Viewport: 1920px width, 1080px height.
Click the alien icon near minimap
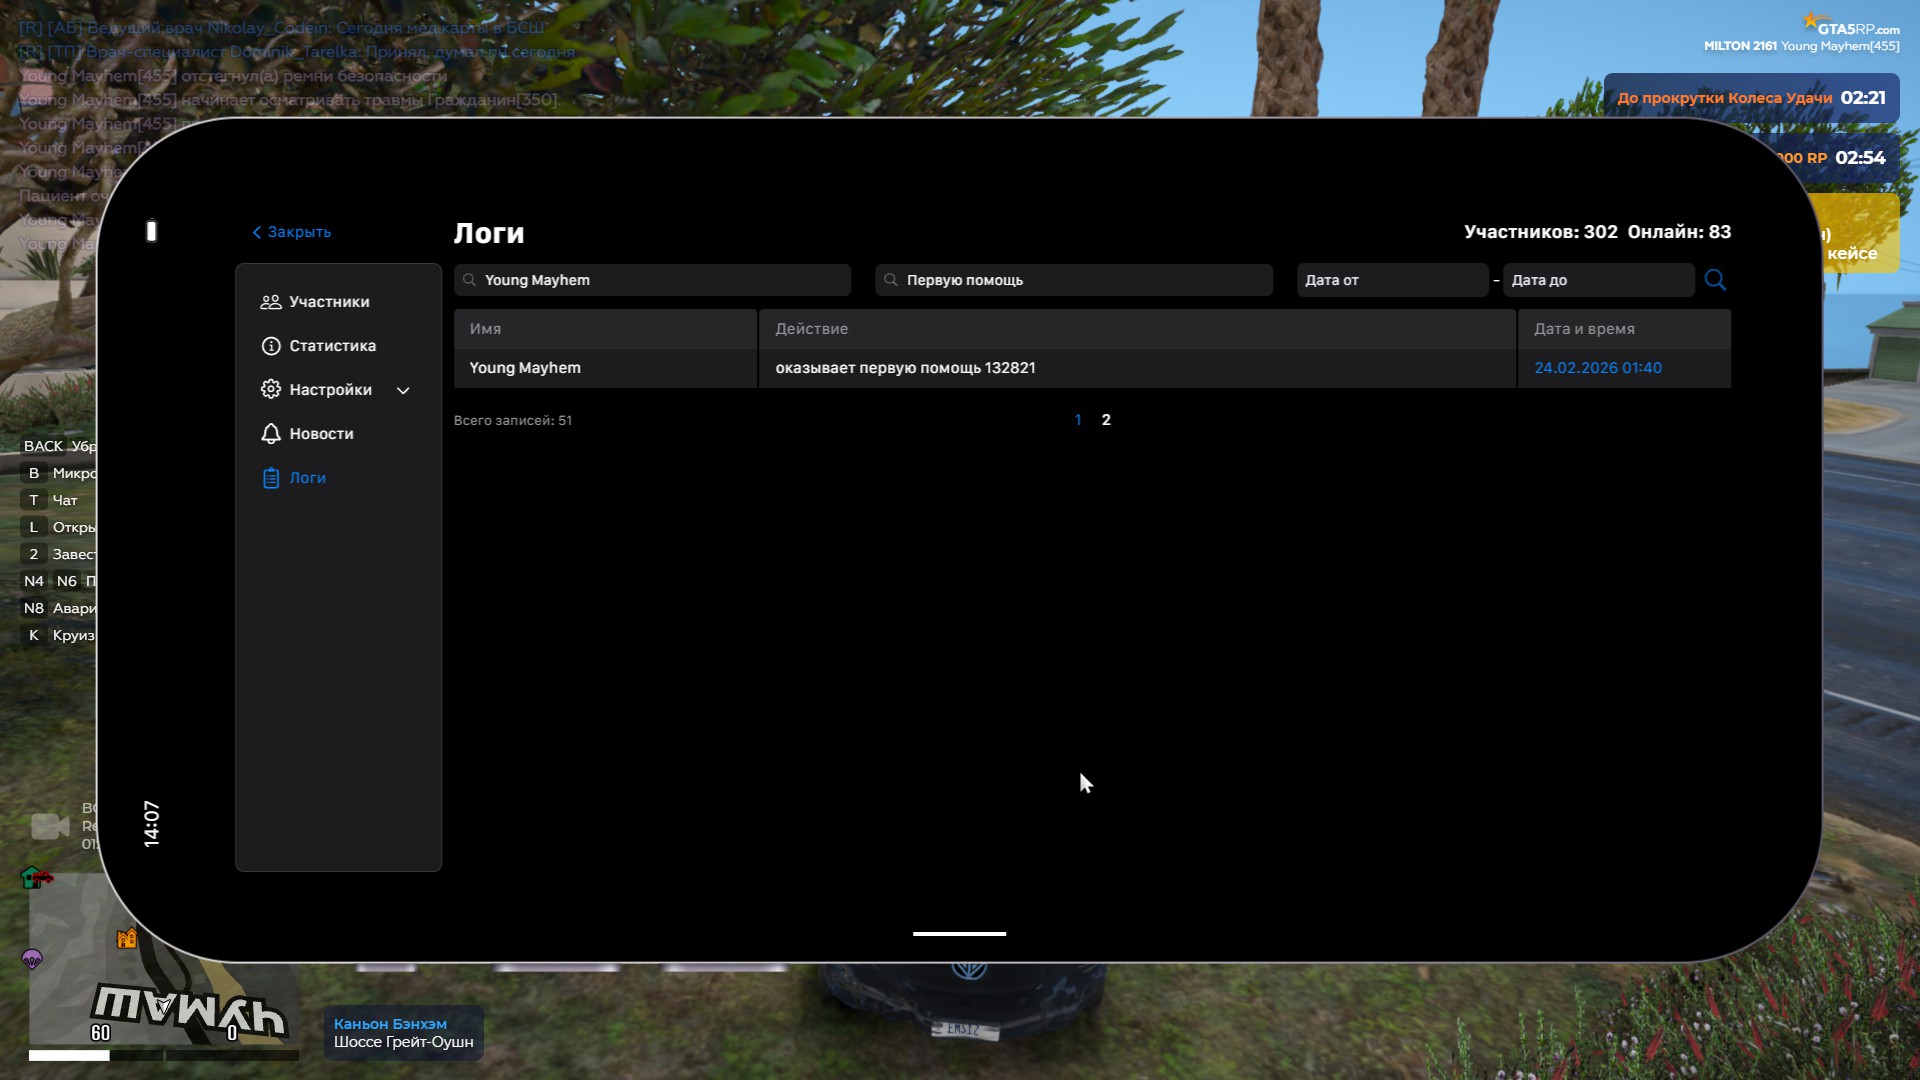32,960
